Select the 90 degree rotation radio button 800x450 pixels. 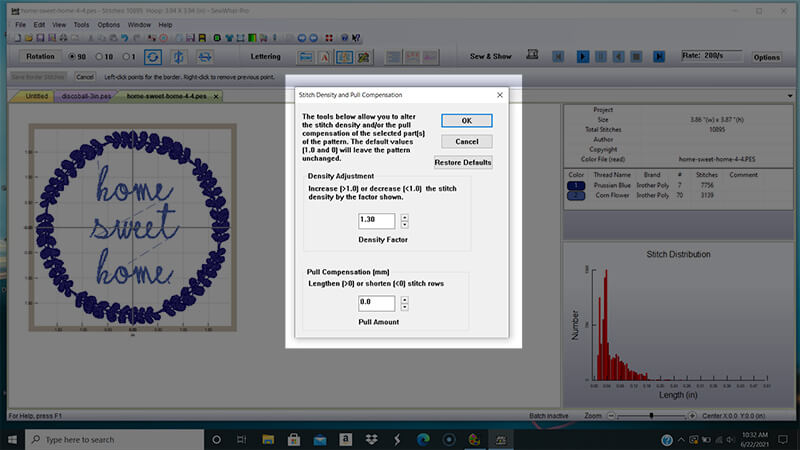pos(71,57)
